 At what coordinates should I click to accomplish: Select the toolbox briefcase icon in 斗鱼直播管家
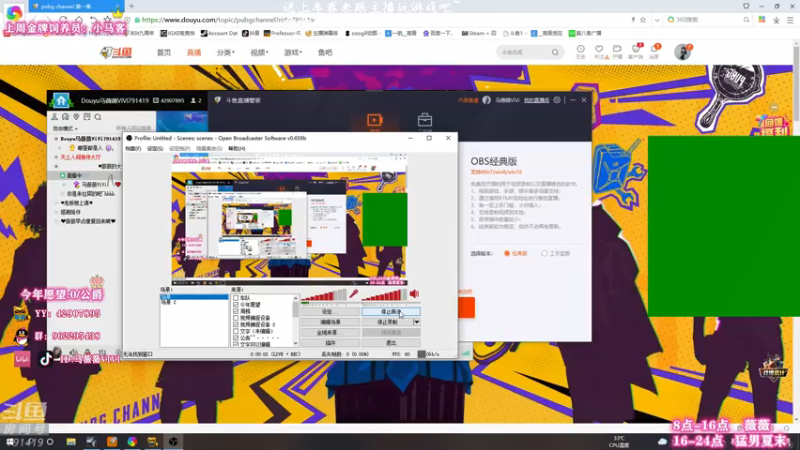point(424,120)
